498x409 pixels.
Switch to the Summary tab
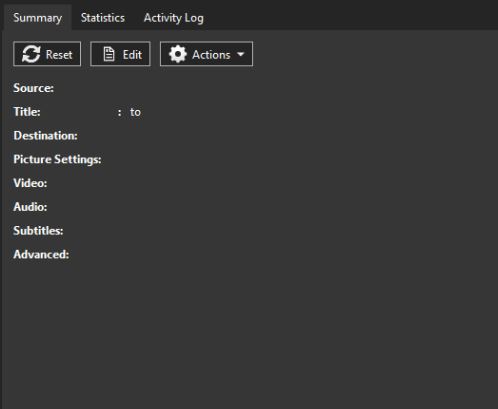(37, 18)
